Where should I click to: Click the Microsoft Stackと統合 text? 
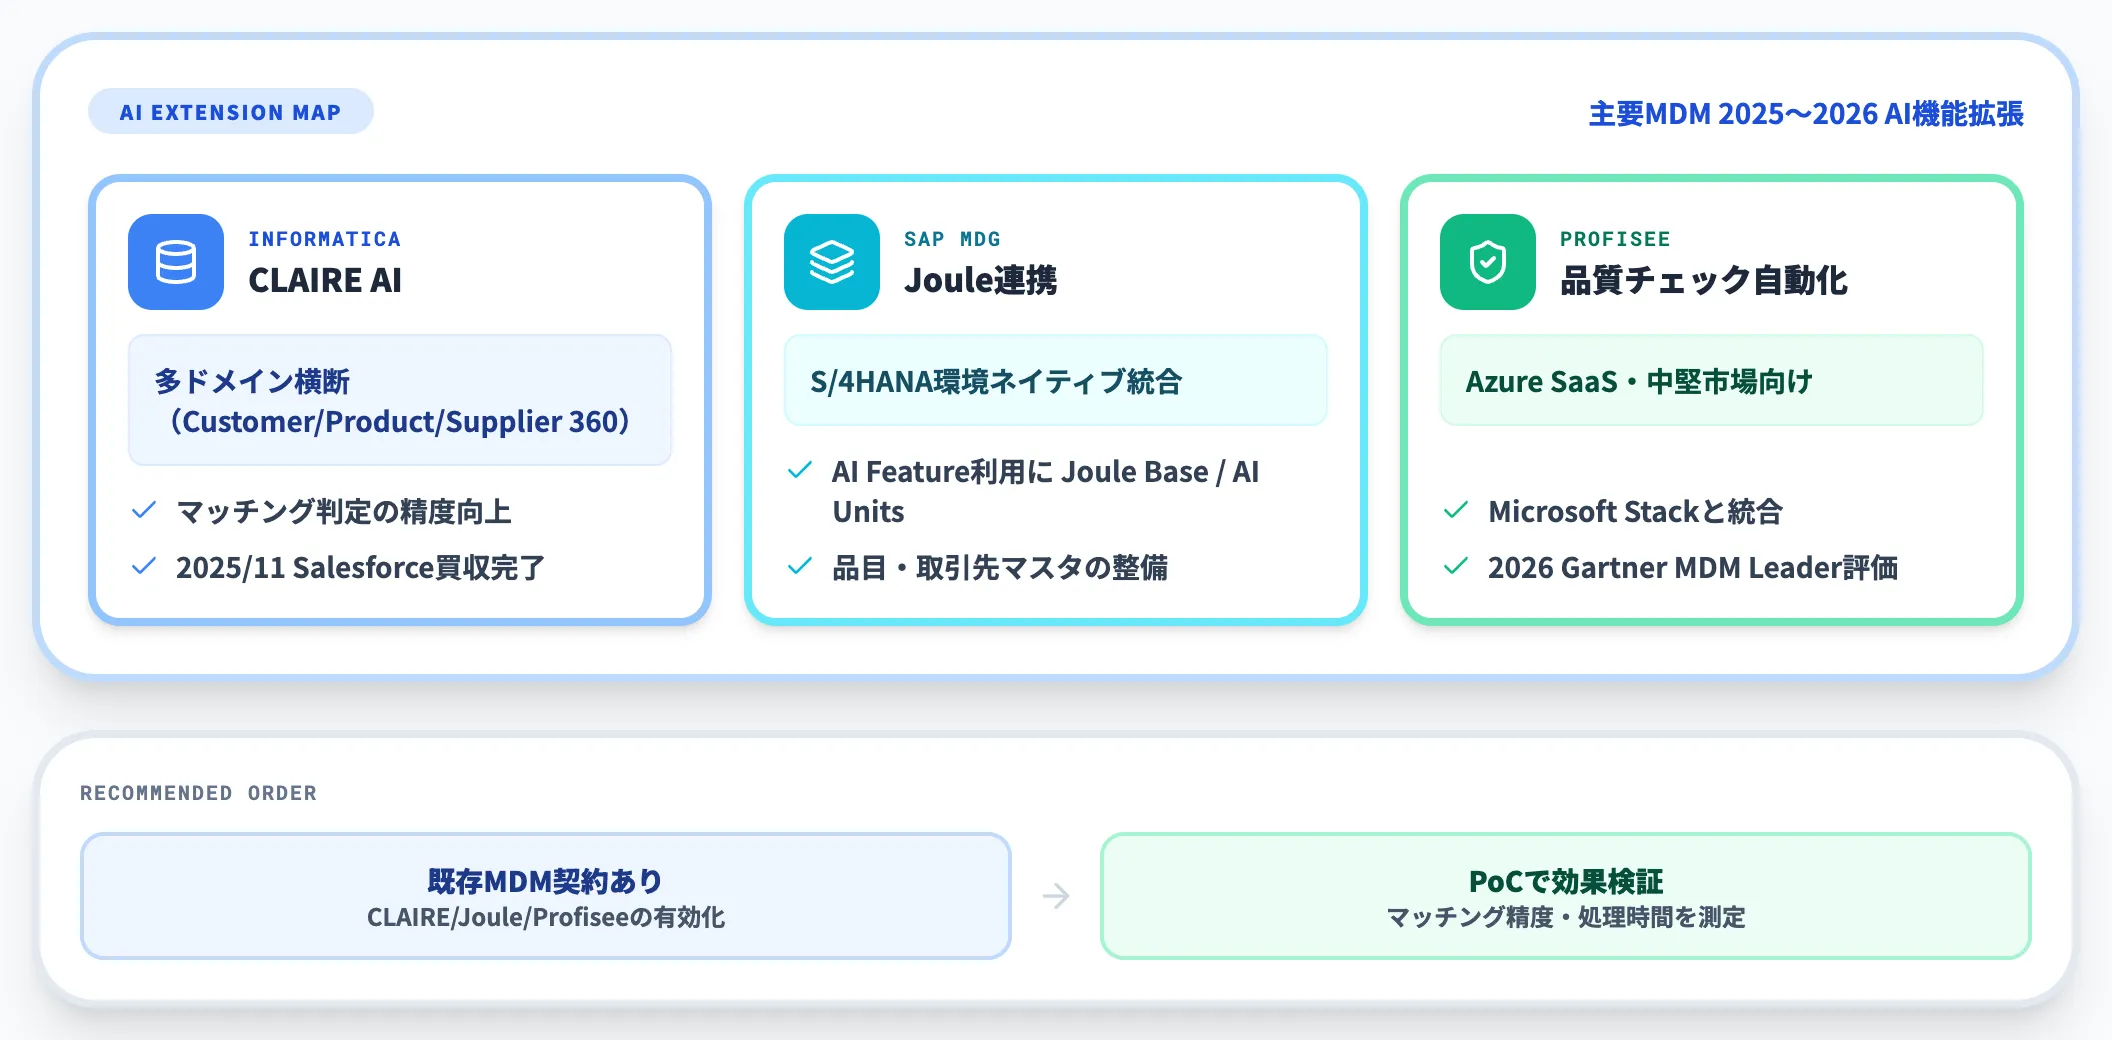coord(1636,512)
